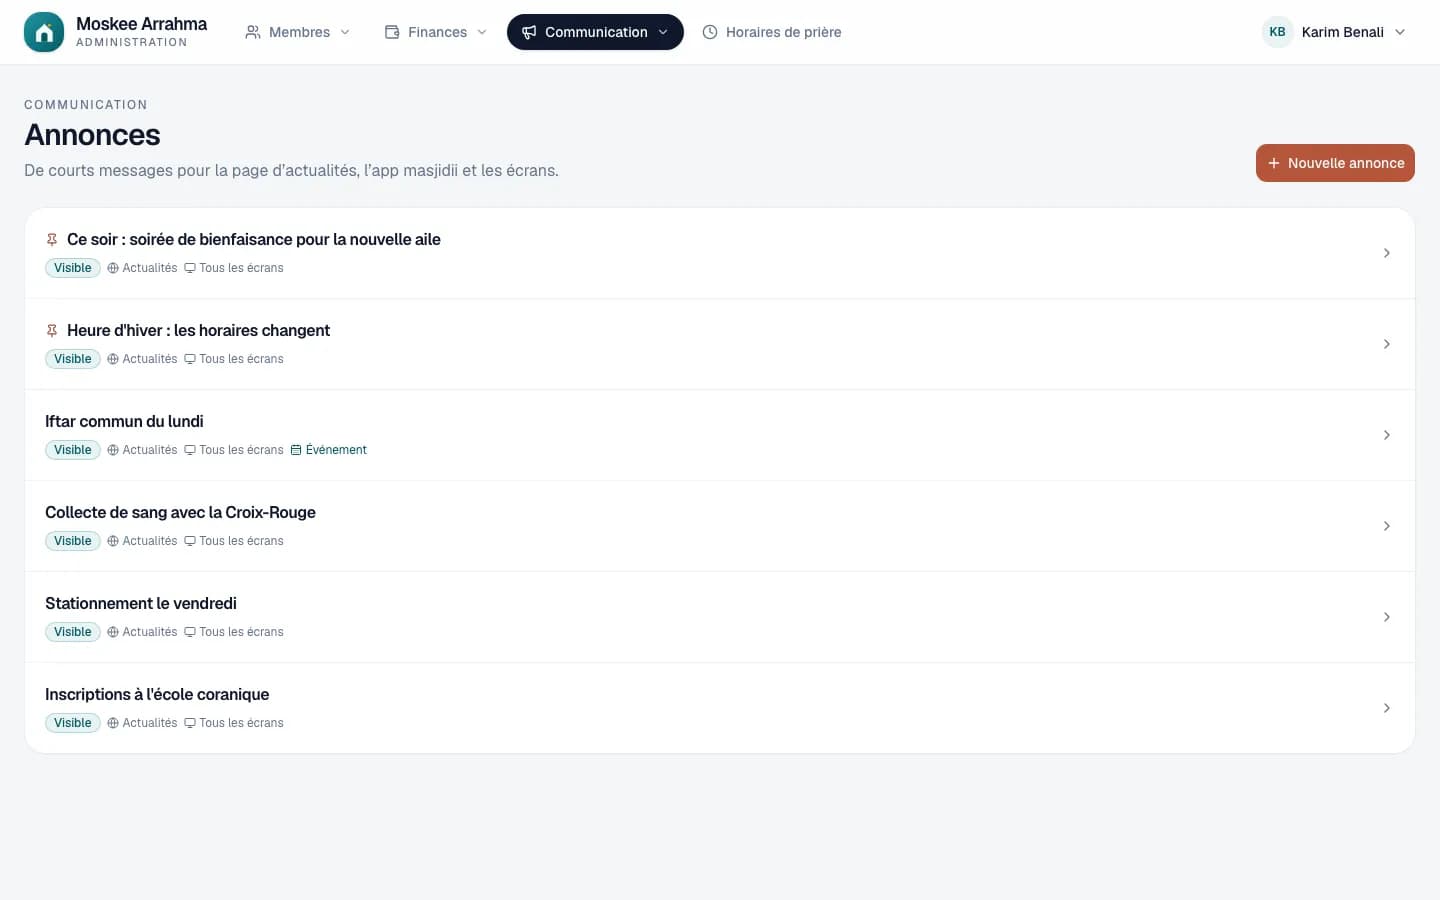This screenshot has height=900, width=1440.
Task: Click the members icon in the navigation bar
Action: point(253,32)
